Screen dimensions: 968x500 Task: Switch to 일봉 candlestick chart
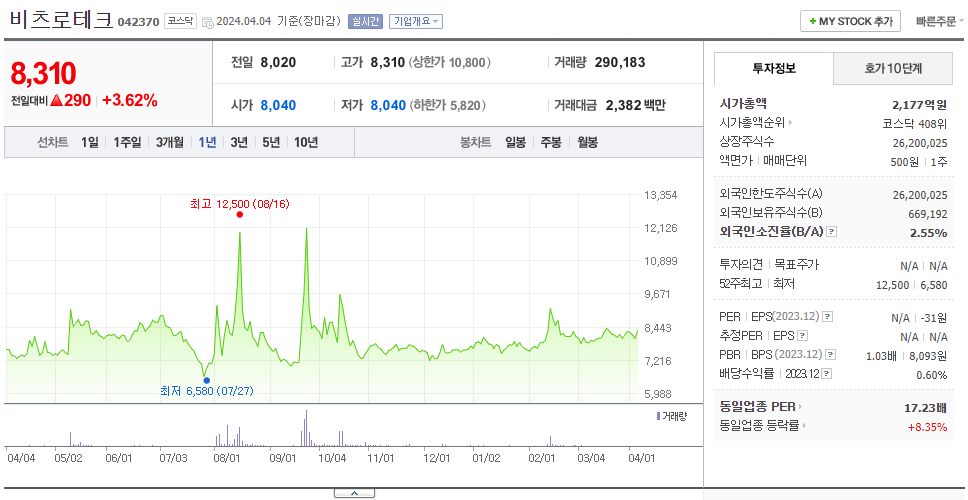(x=515, y=143)
